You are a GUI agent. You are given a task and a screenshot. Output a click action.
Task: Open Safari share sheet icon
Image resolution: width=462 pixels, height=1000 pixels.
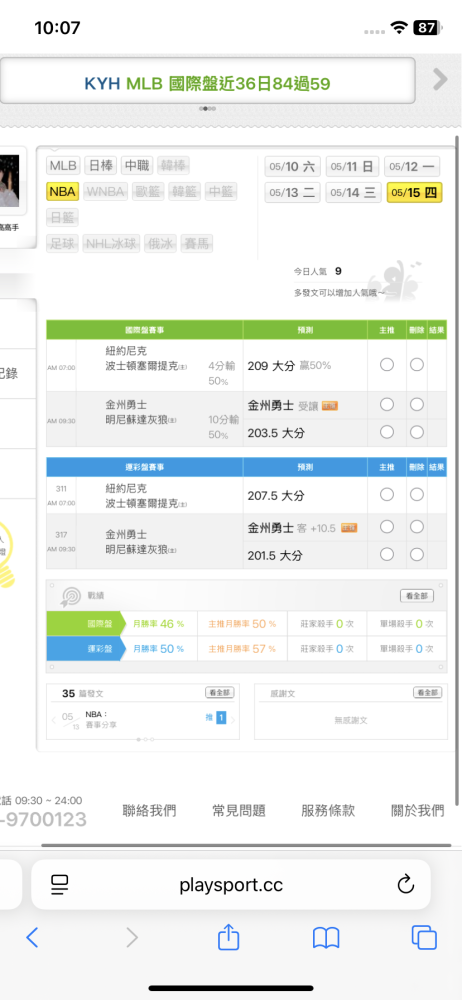pyautogui.click(x=228, y=936)
